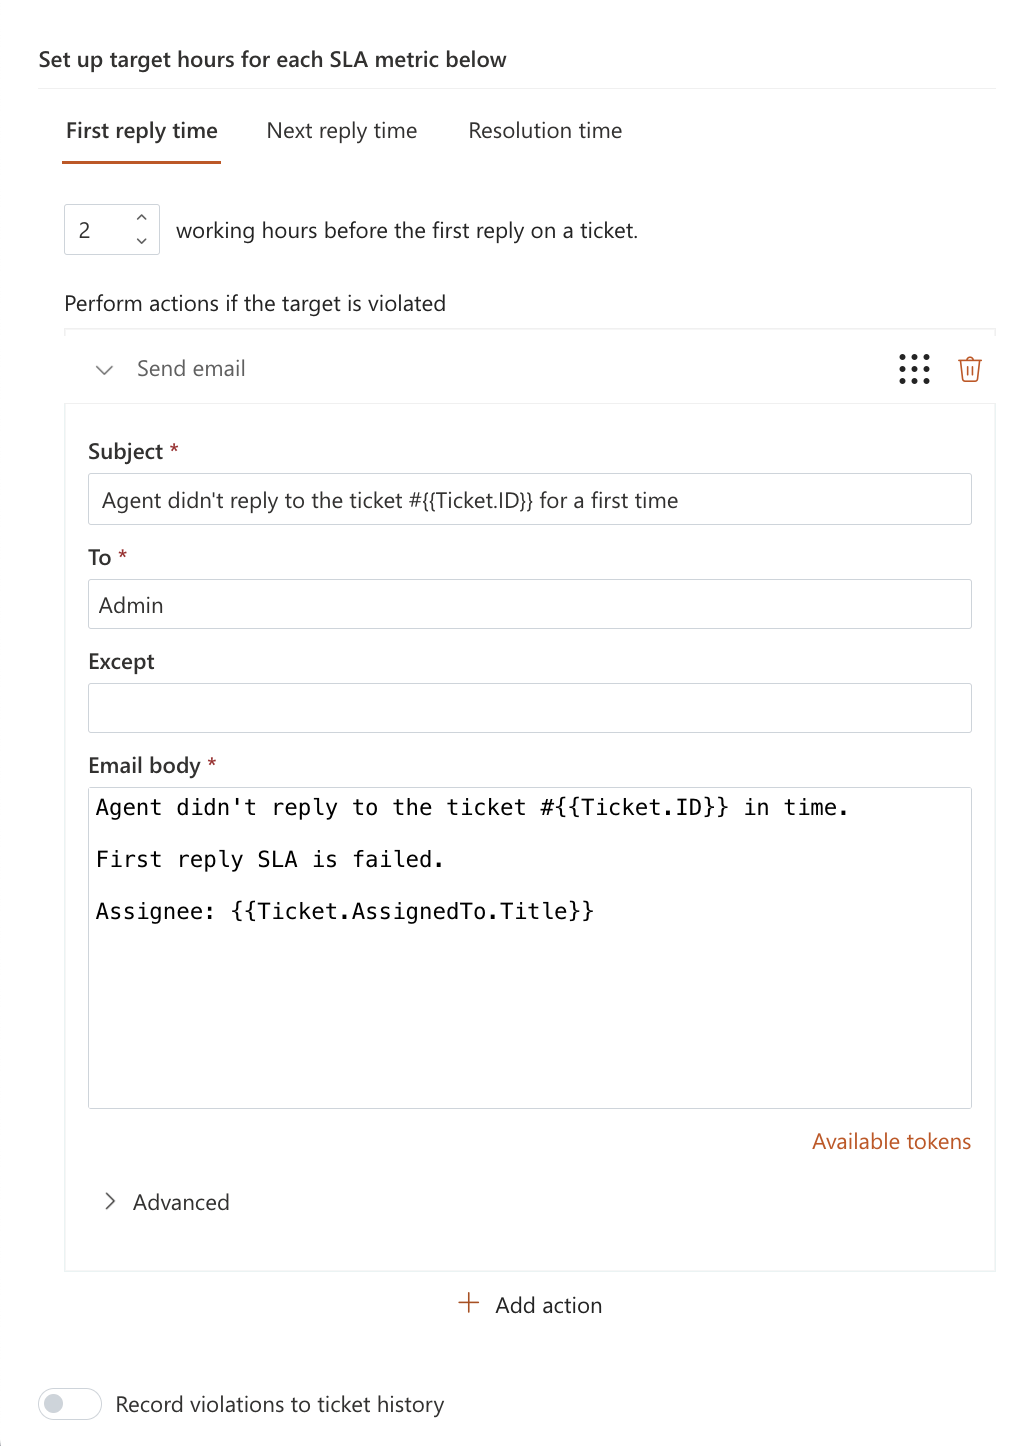Viewport: 1032px width, 1446px height.
Task: Open the Resolution time tab
Action: coord(545,131)
